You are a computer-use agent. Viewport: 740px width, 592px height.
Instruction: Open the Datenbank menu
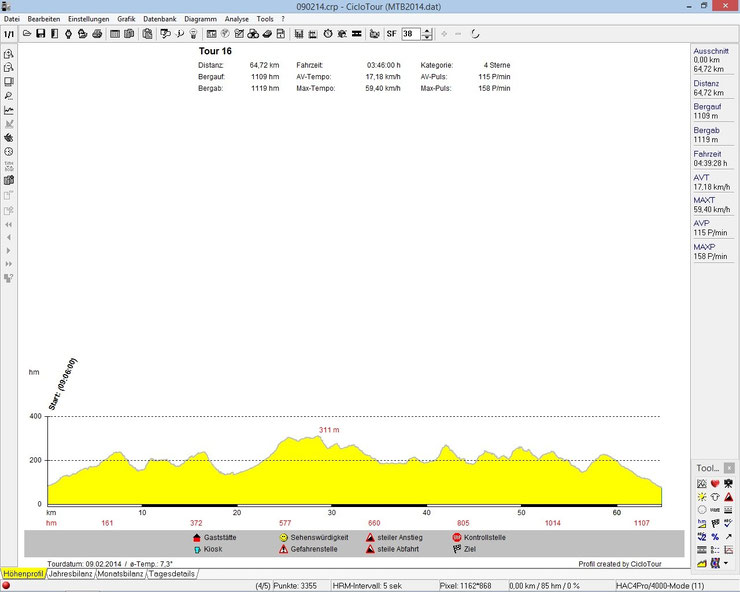tap(160, 19)
